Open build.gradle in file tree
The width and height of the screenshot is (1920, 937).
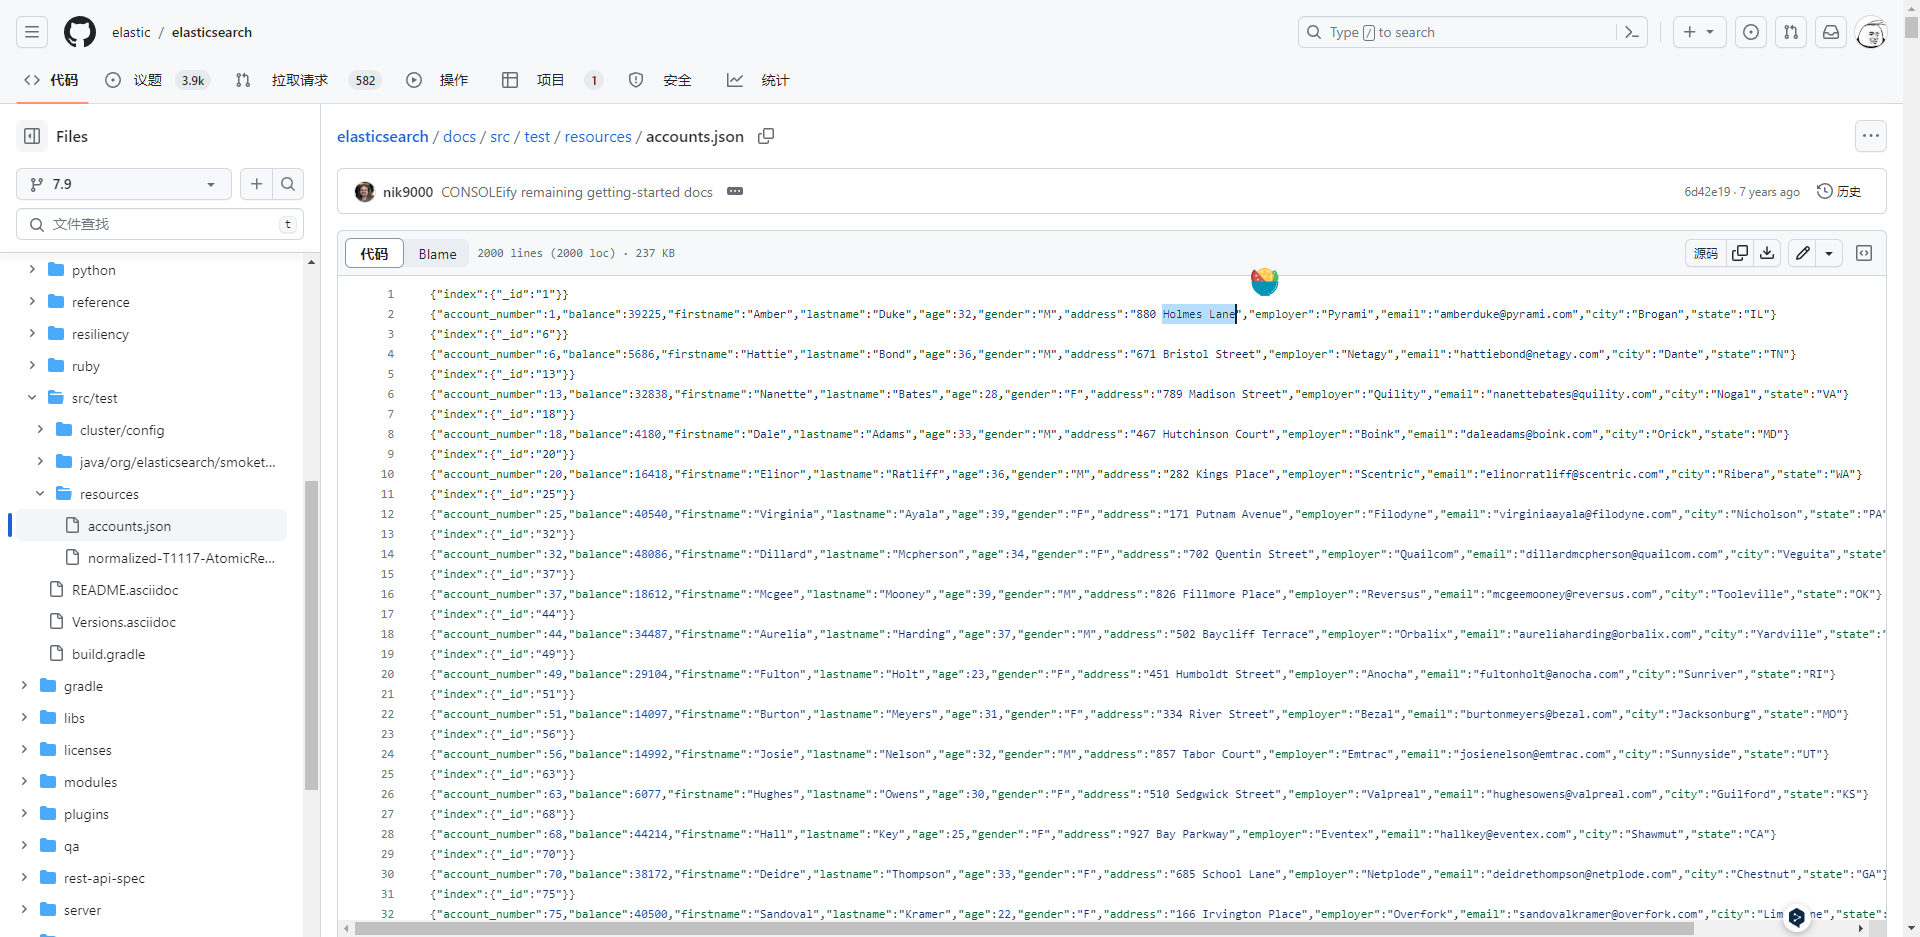(108, 653)
